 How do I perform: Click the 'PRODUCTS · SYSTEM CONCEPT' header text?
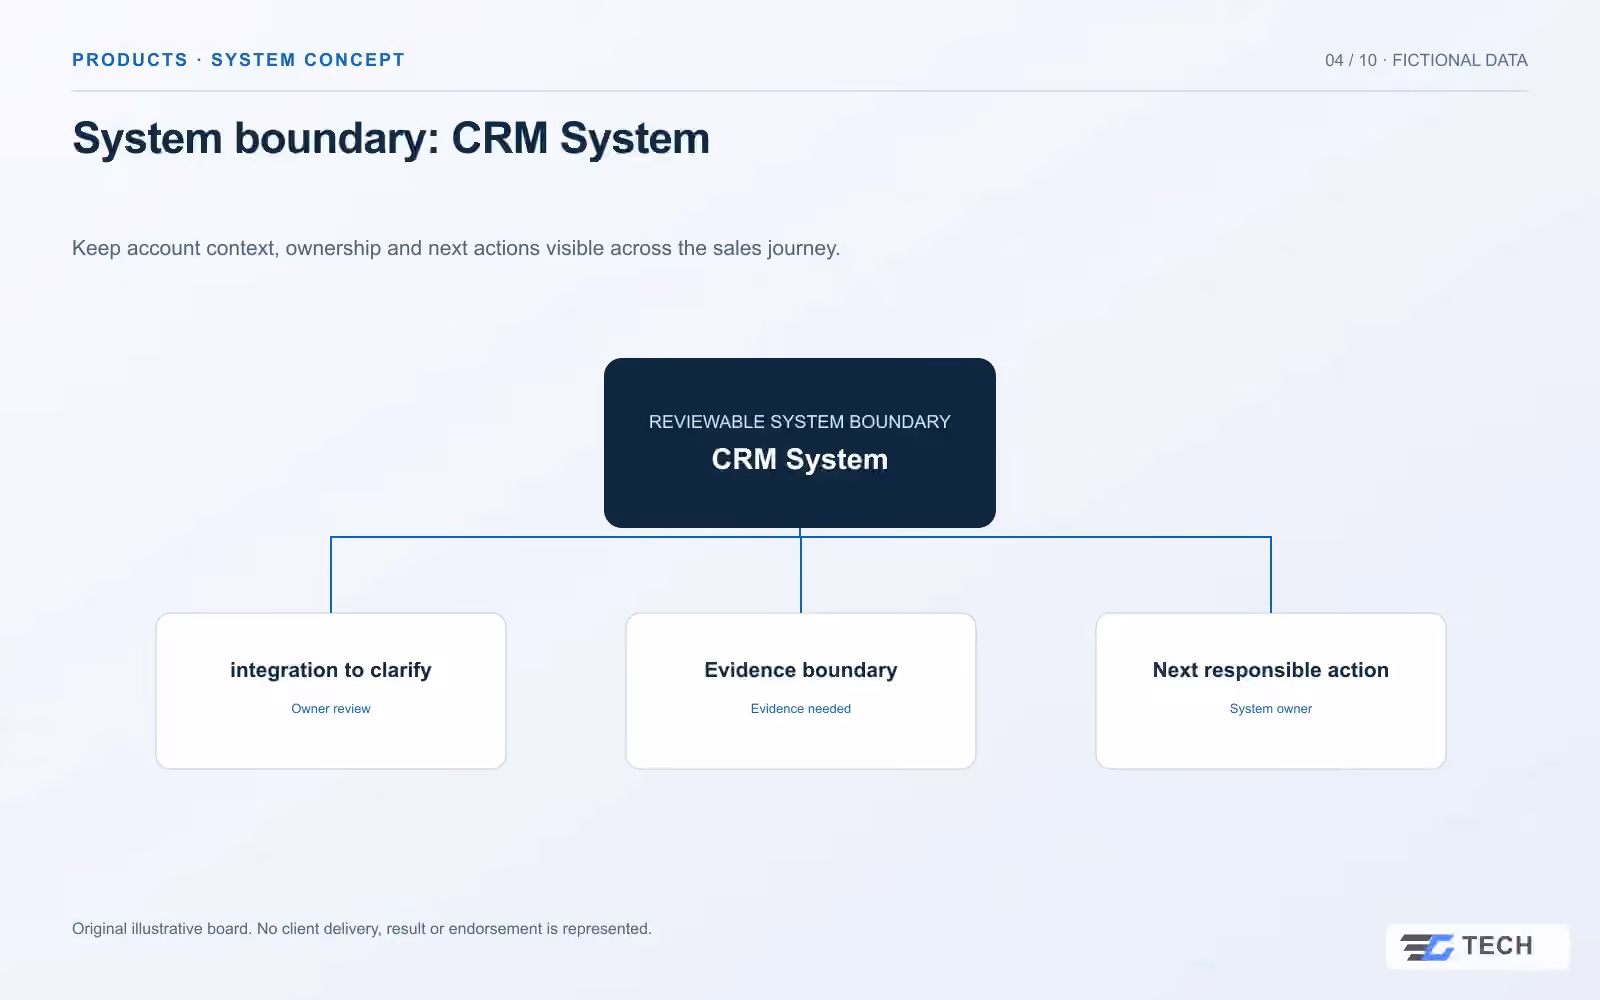pos(238,60)
